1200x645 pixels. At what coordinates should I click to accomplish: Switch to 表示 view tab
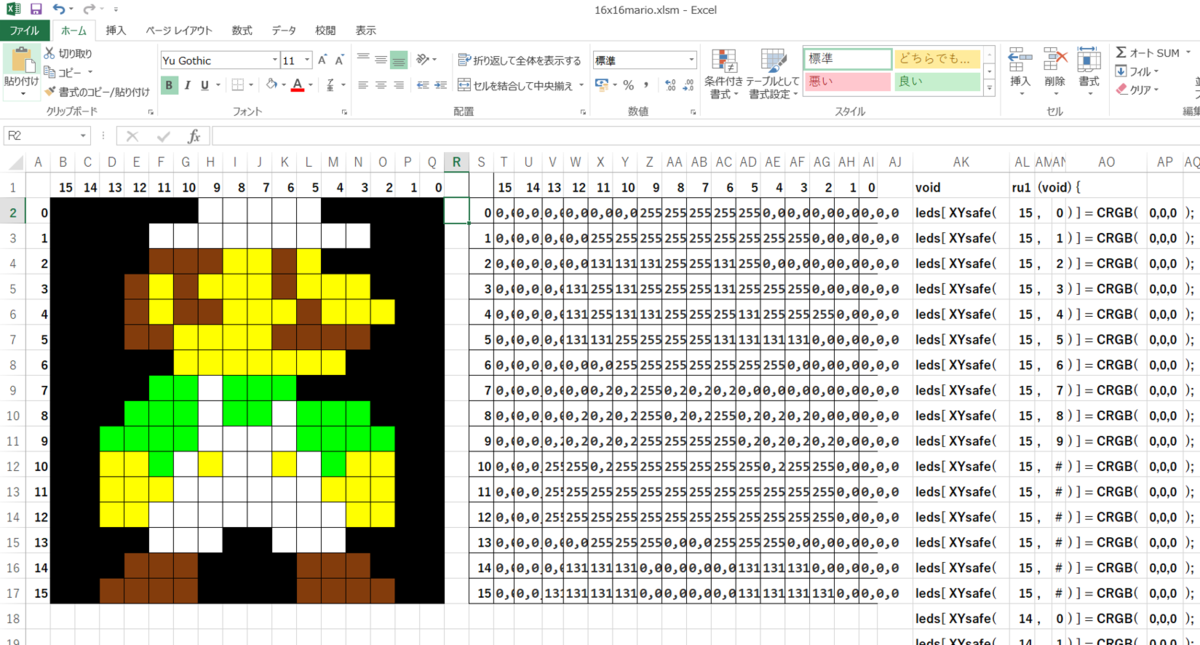pyautogui.click(x=366, y=30)
